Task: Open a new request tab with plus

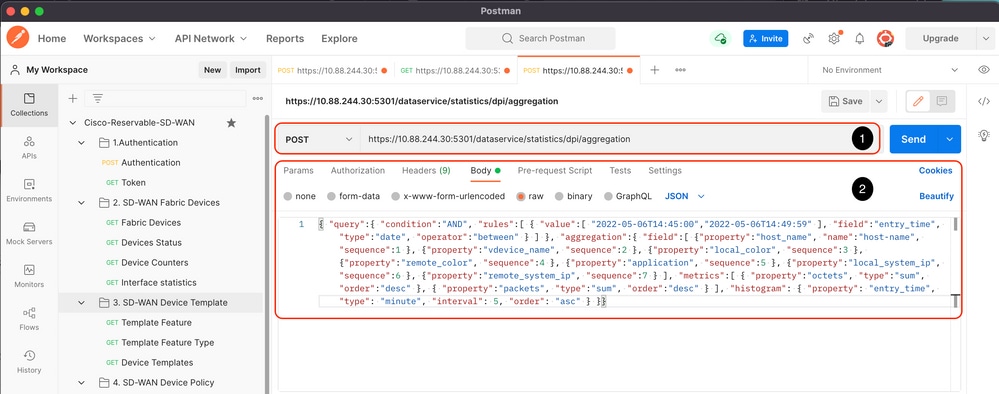Action: point(654,69)
